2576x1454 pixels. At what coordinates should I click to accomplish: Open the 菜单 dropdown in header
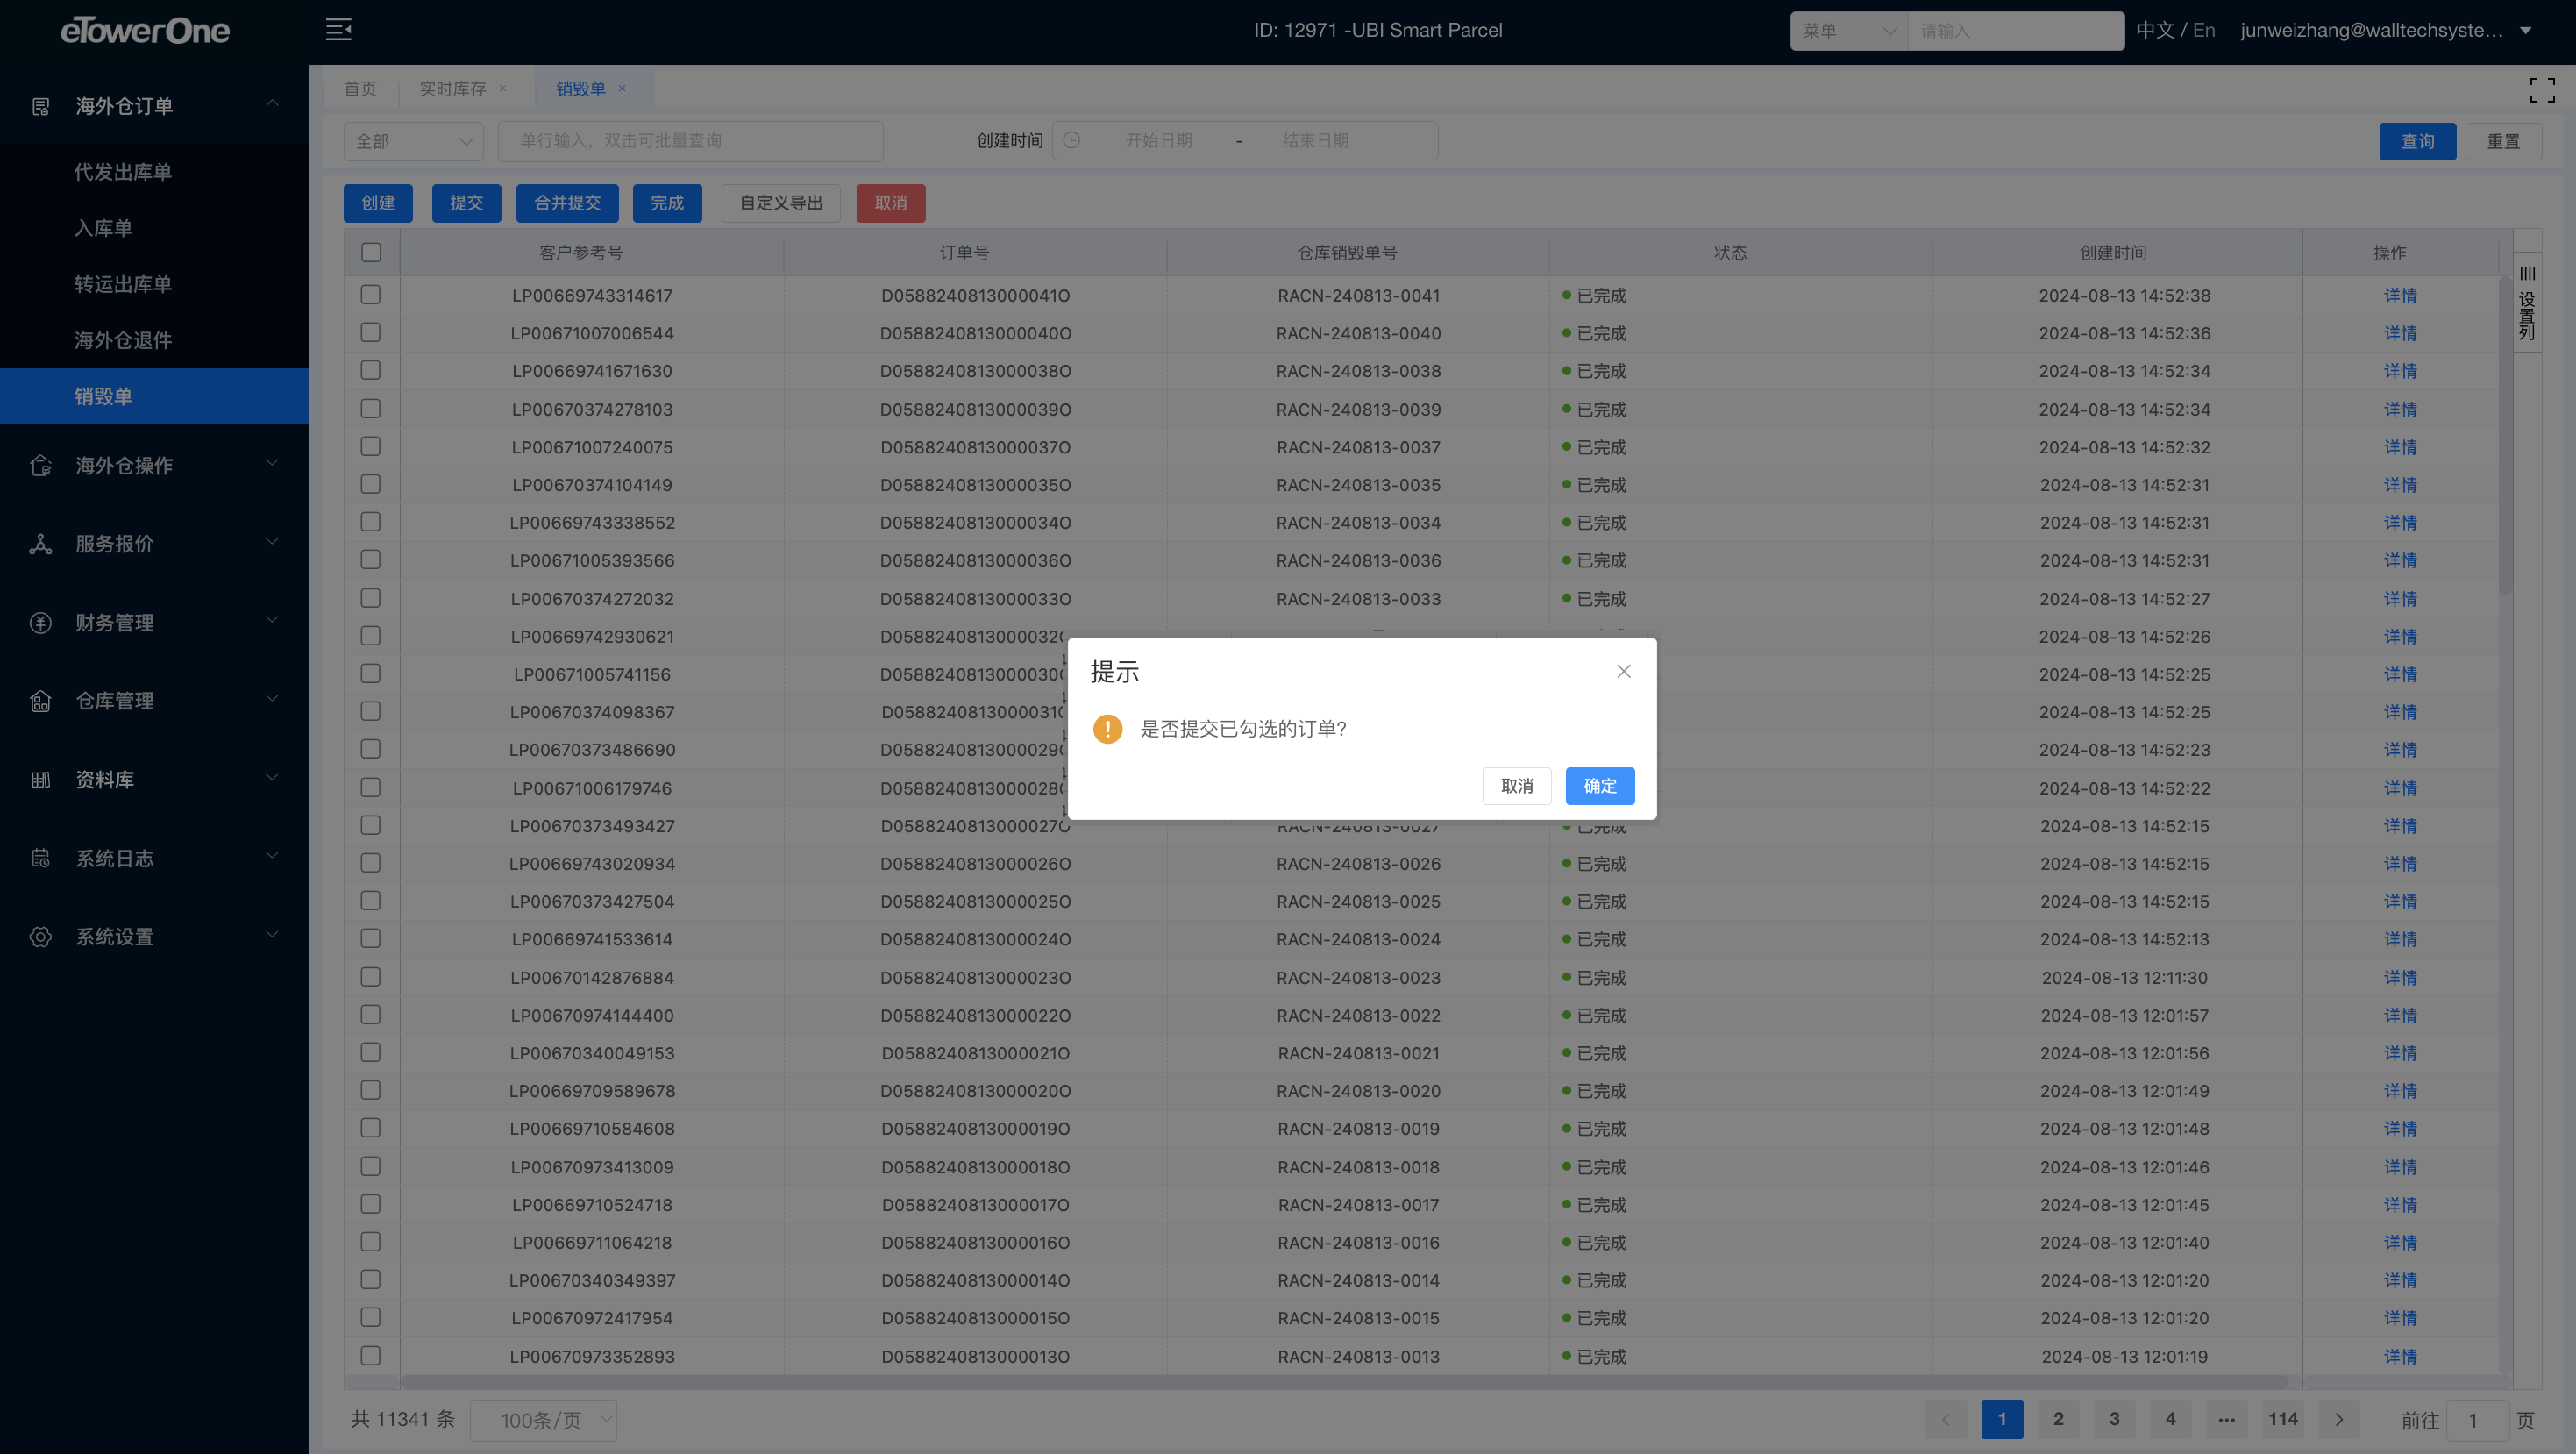(x=1847, y=31)
